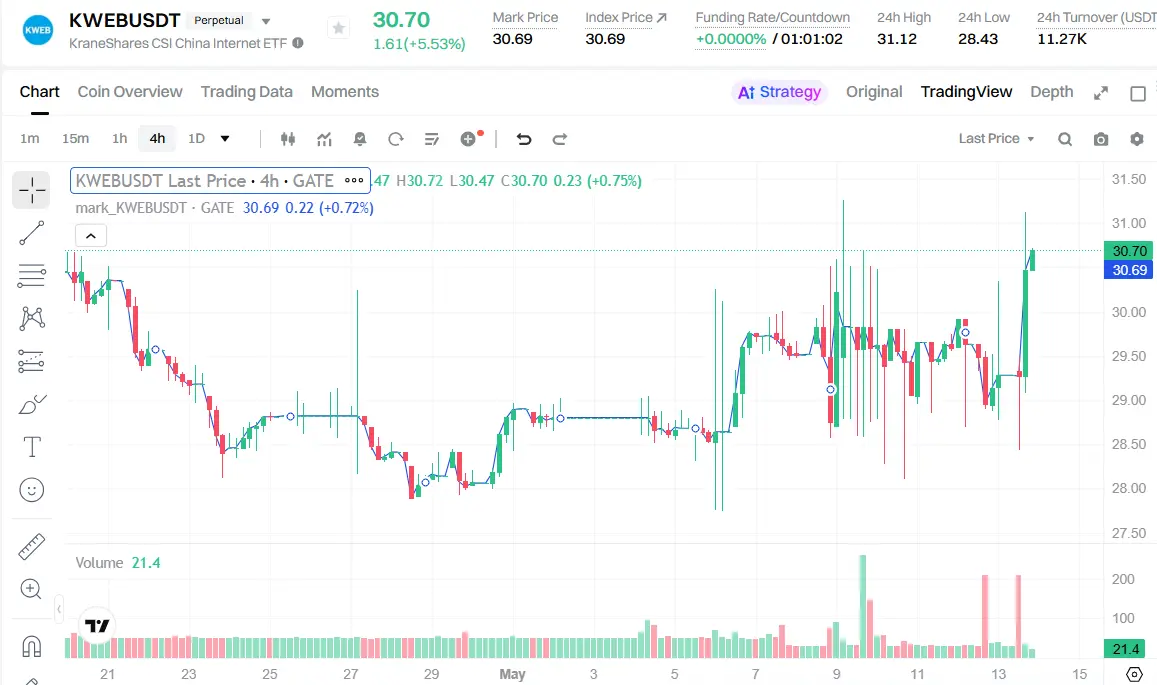Toggle the magnet snap mode

click(32, 646)
